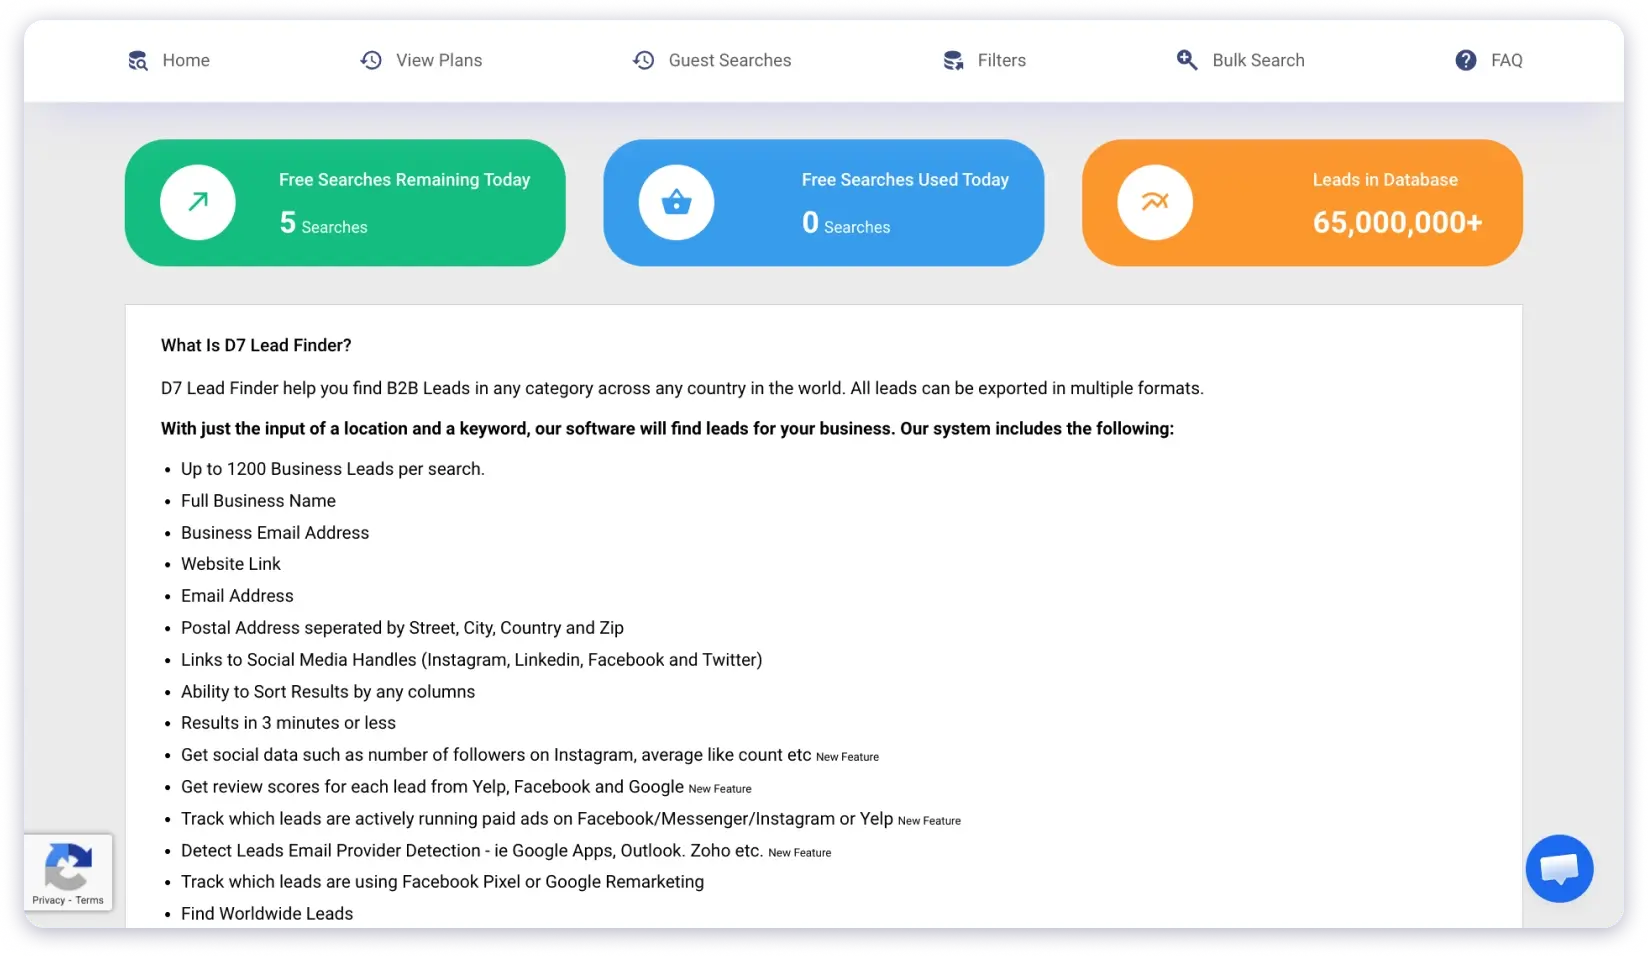Image resolution: width=1648 pixels, height=956 pixels.
Task: Click the FAQ question mark icon
Action: (1466, 61)
